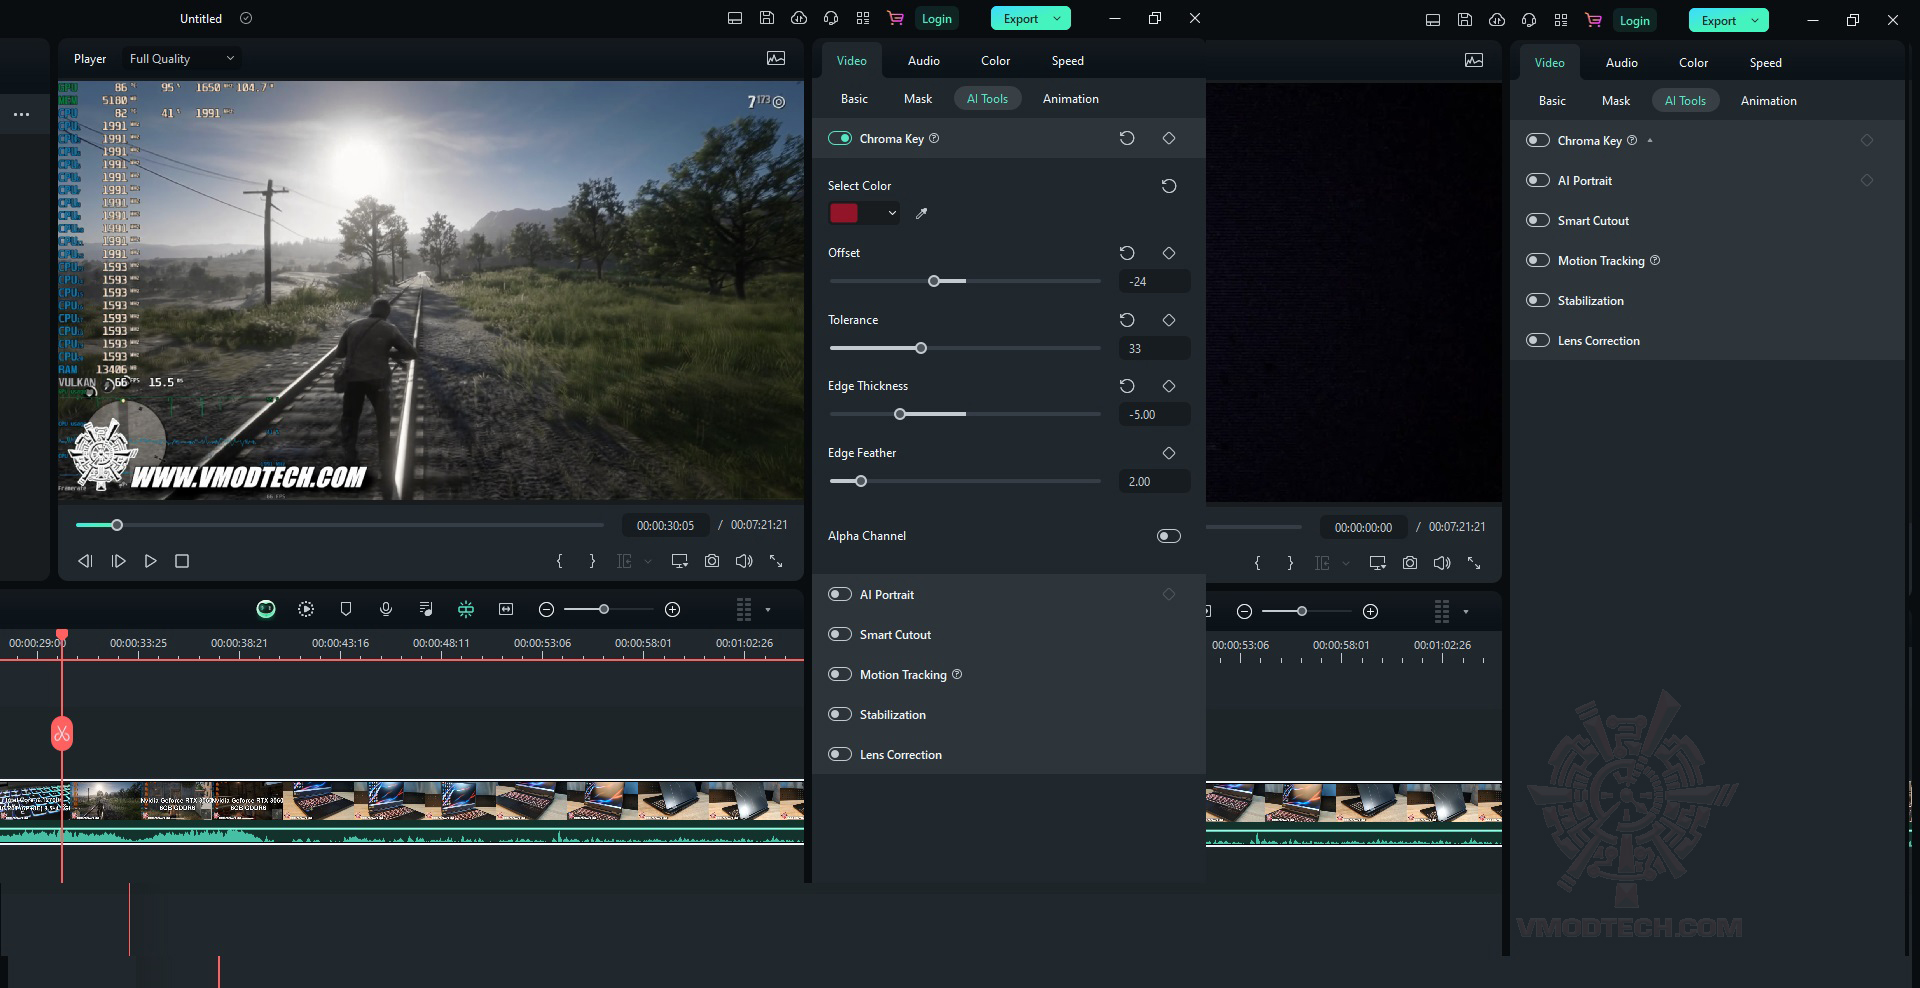Image resolution: width=1920 pixels, height=988 pixels.
Task: Reset the Offset value
Action: 1127,253
